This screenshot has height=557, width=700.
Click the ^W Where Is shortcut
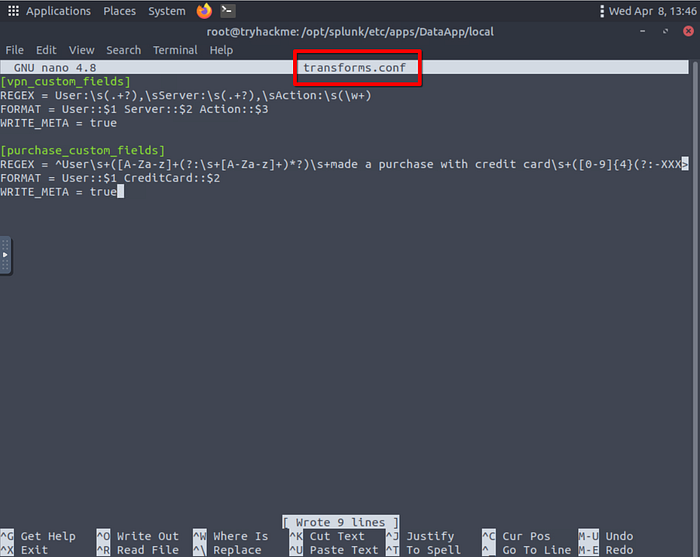click(230, 536)
